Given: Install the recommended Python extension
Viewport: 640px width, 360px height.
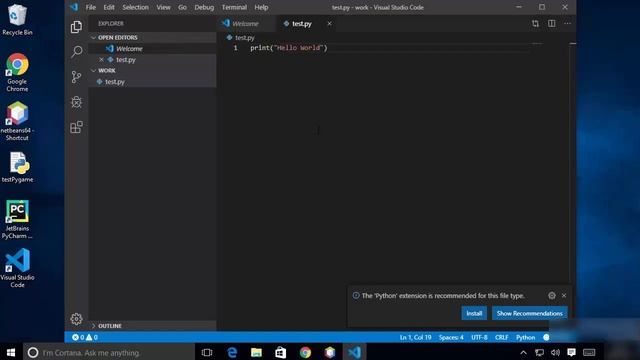Looking at the screenshot, I should tap(474, 313).
